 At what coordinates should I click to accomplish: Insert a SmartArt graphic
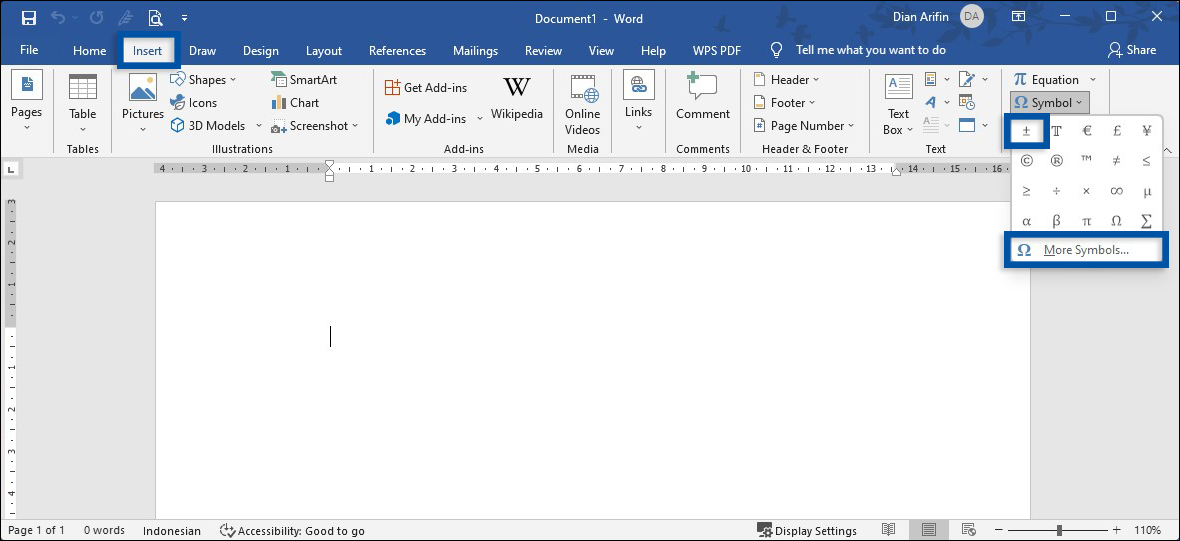pos(304,80)
